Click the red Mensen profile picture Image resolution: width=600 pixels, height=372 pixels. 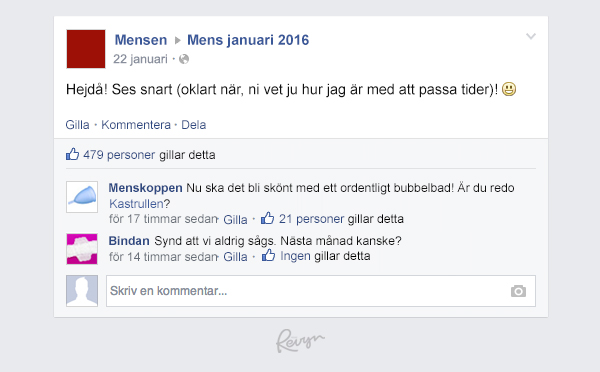click(x=86, y=49)
